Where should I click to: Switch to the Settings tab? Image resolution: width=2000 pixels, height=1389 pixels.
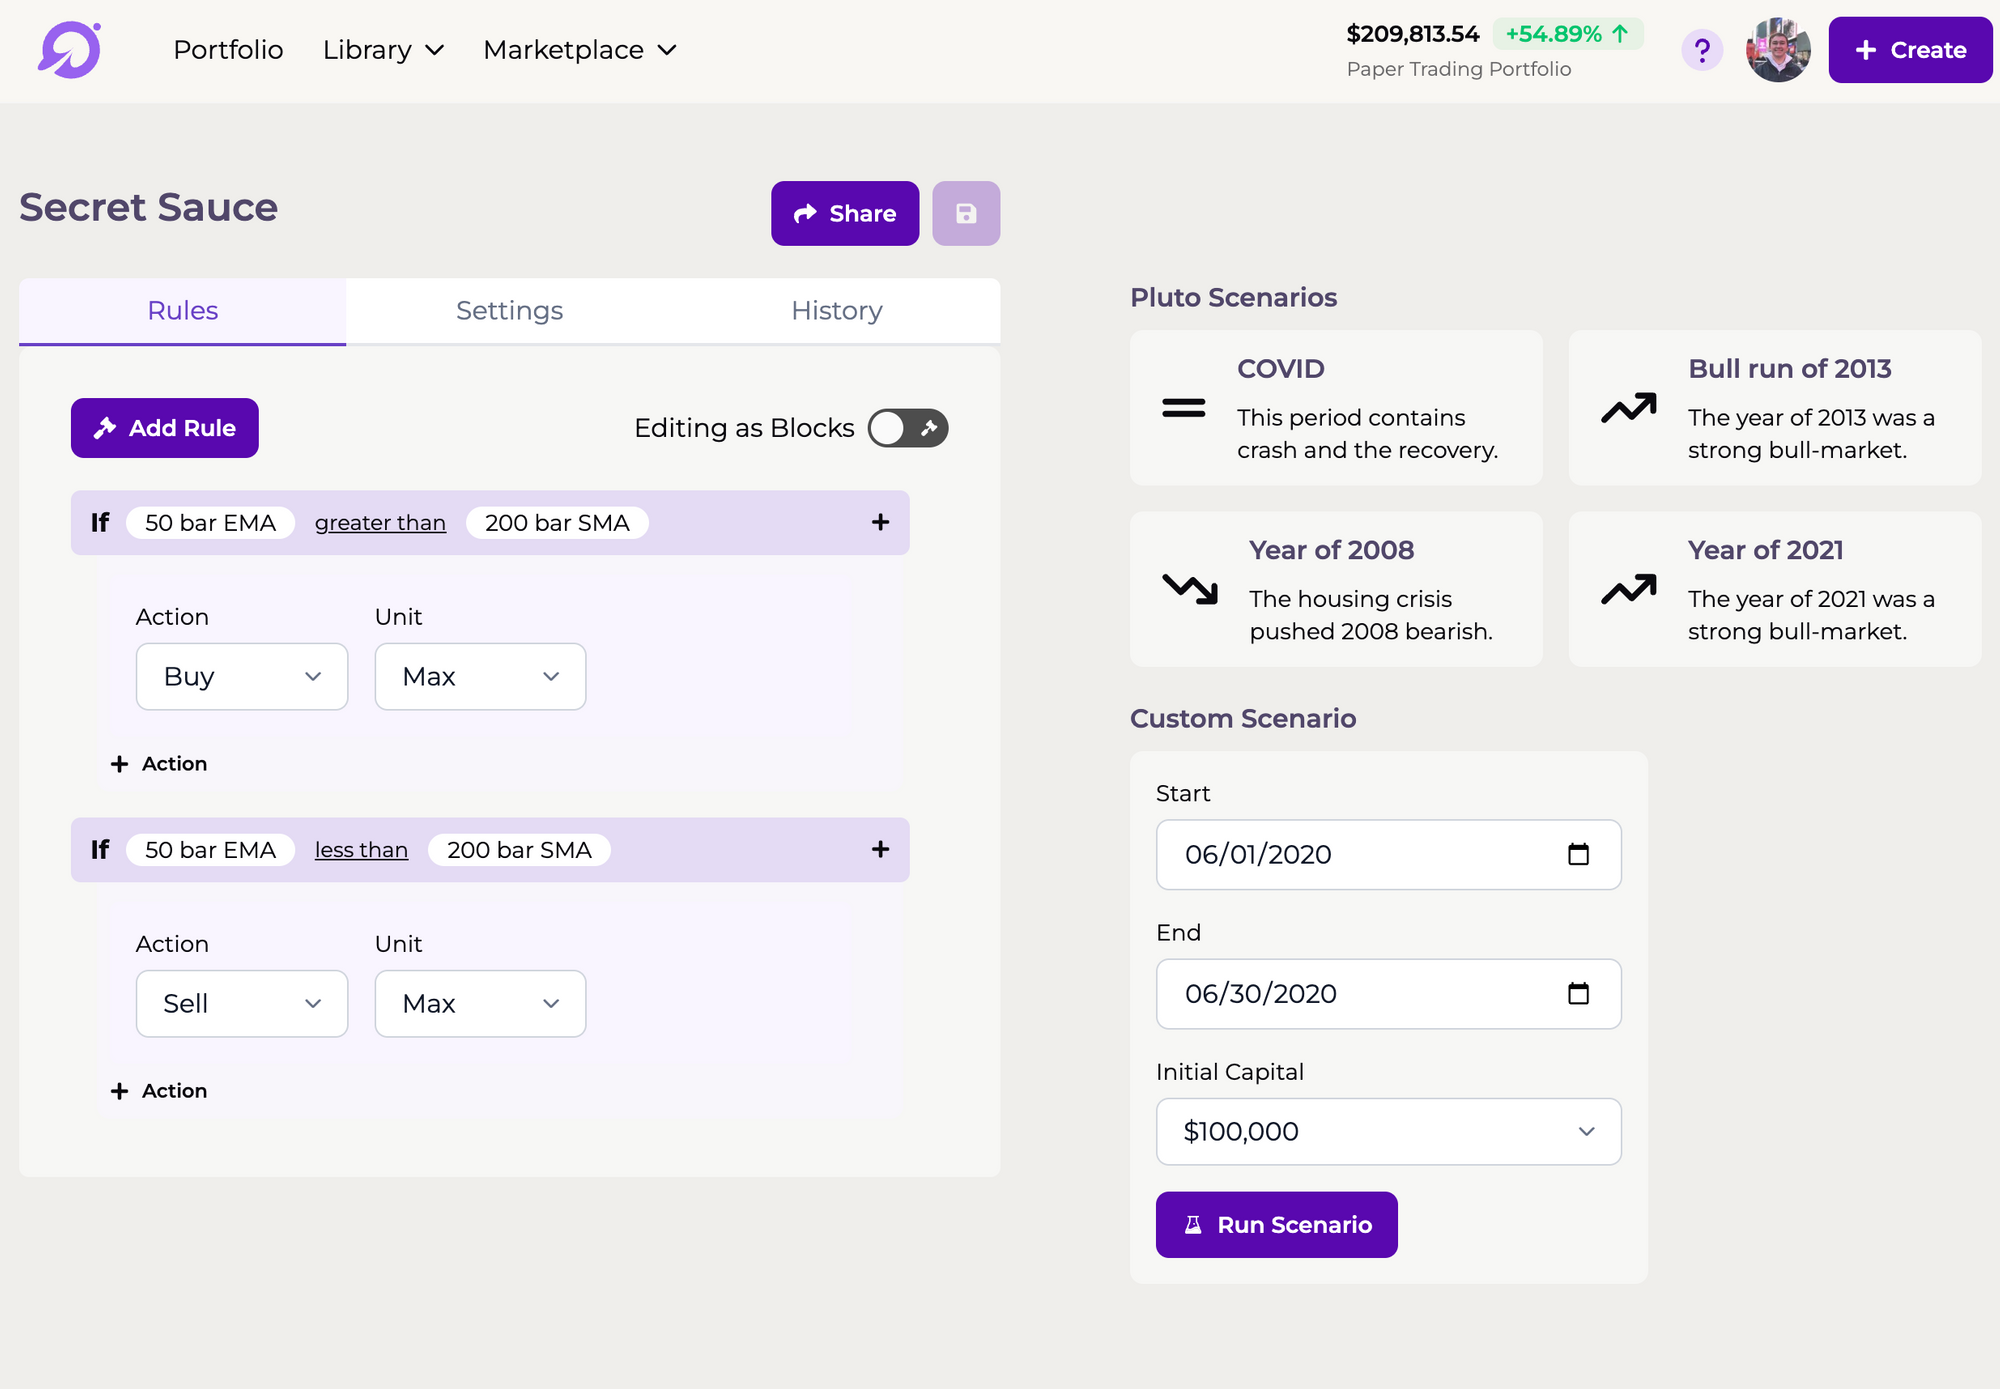[509, 311]
